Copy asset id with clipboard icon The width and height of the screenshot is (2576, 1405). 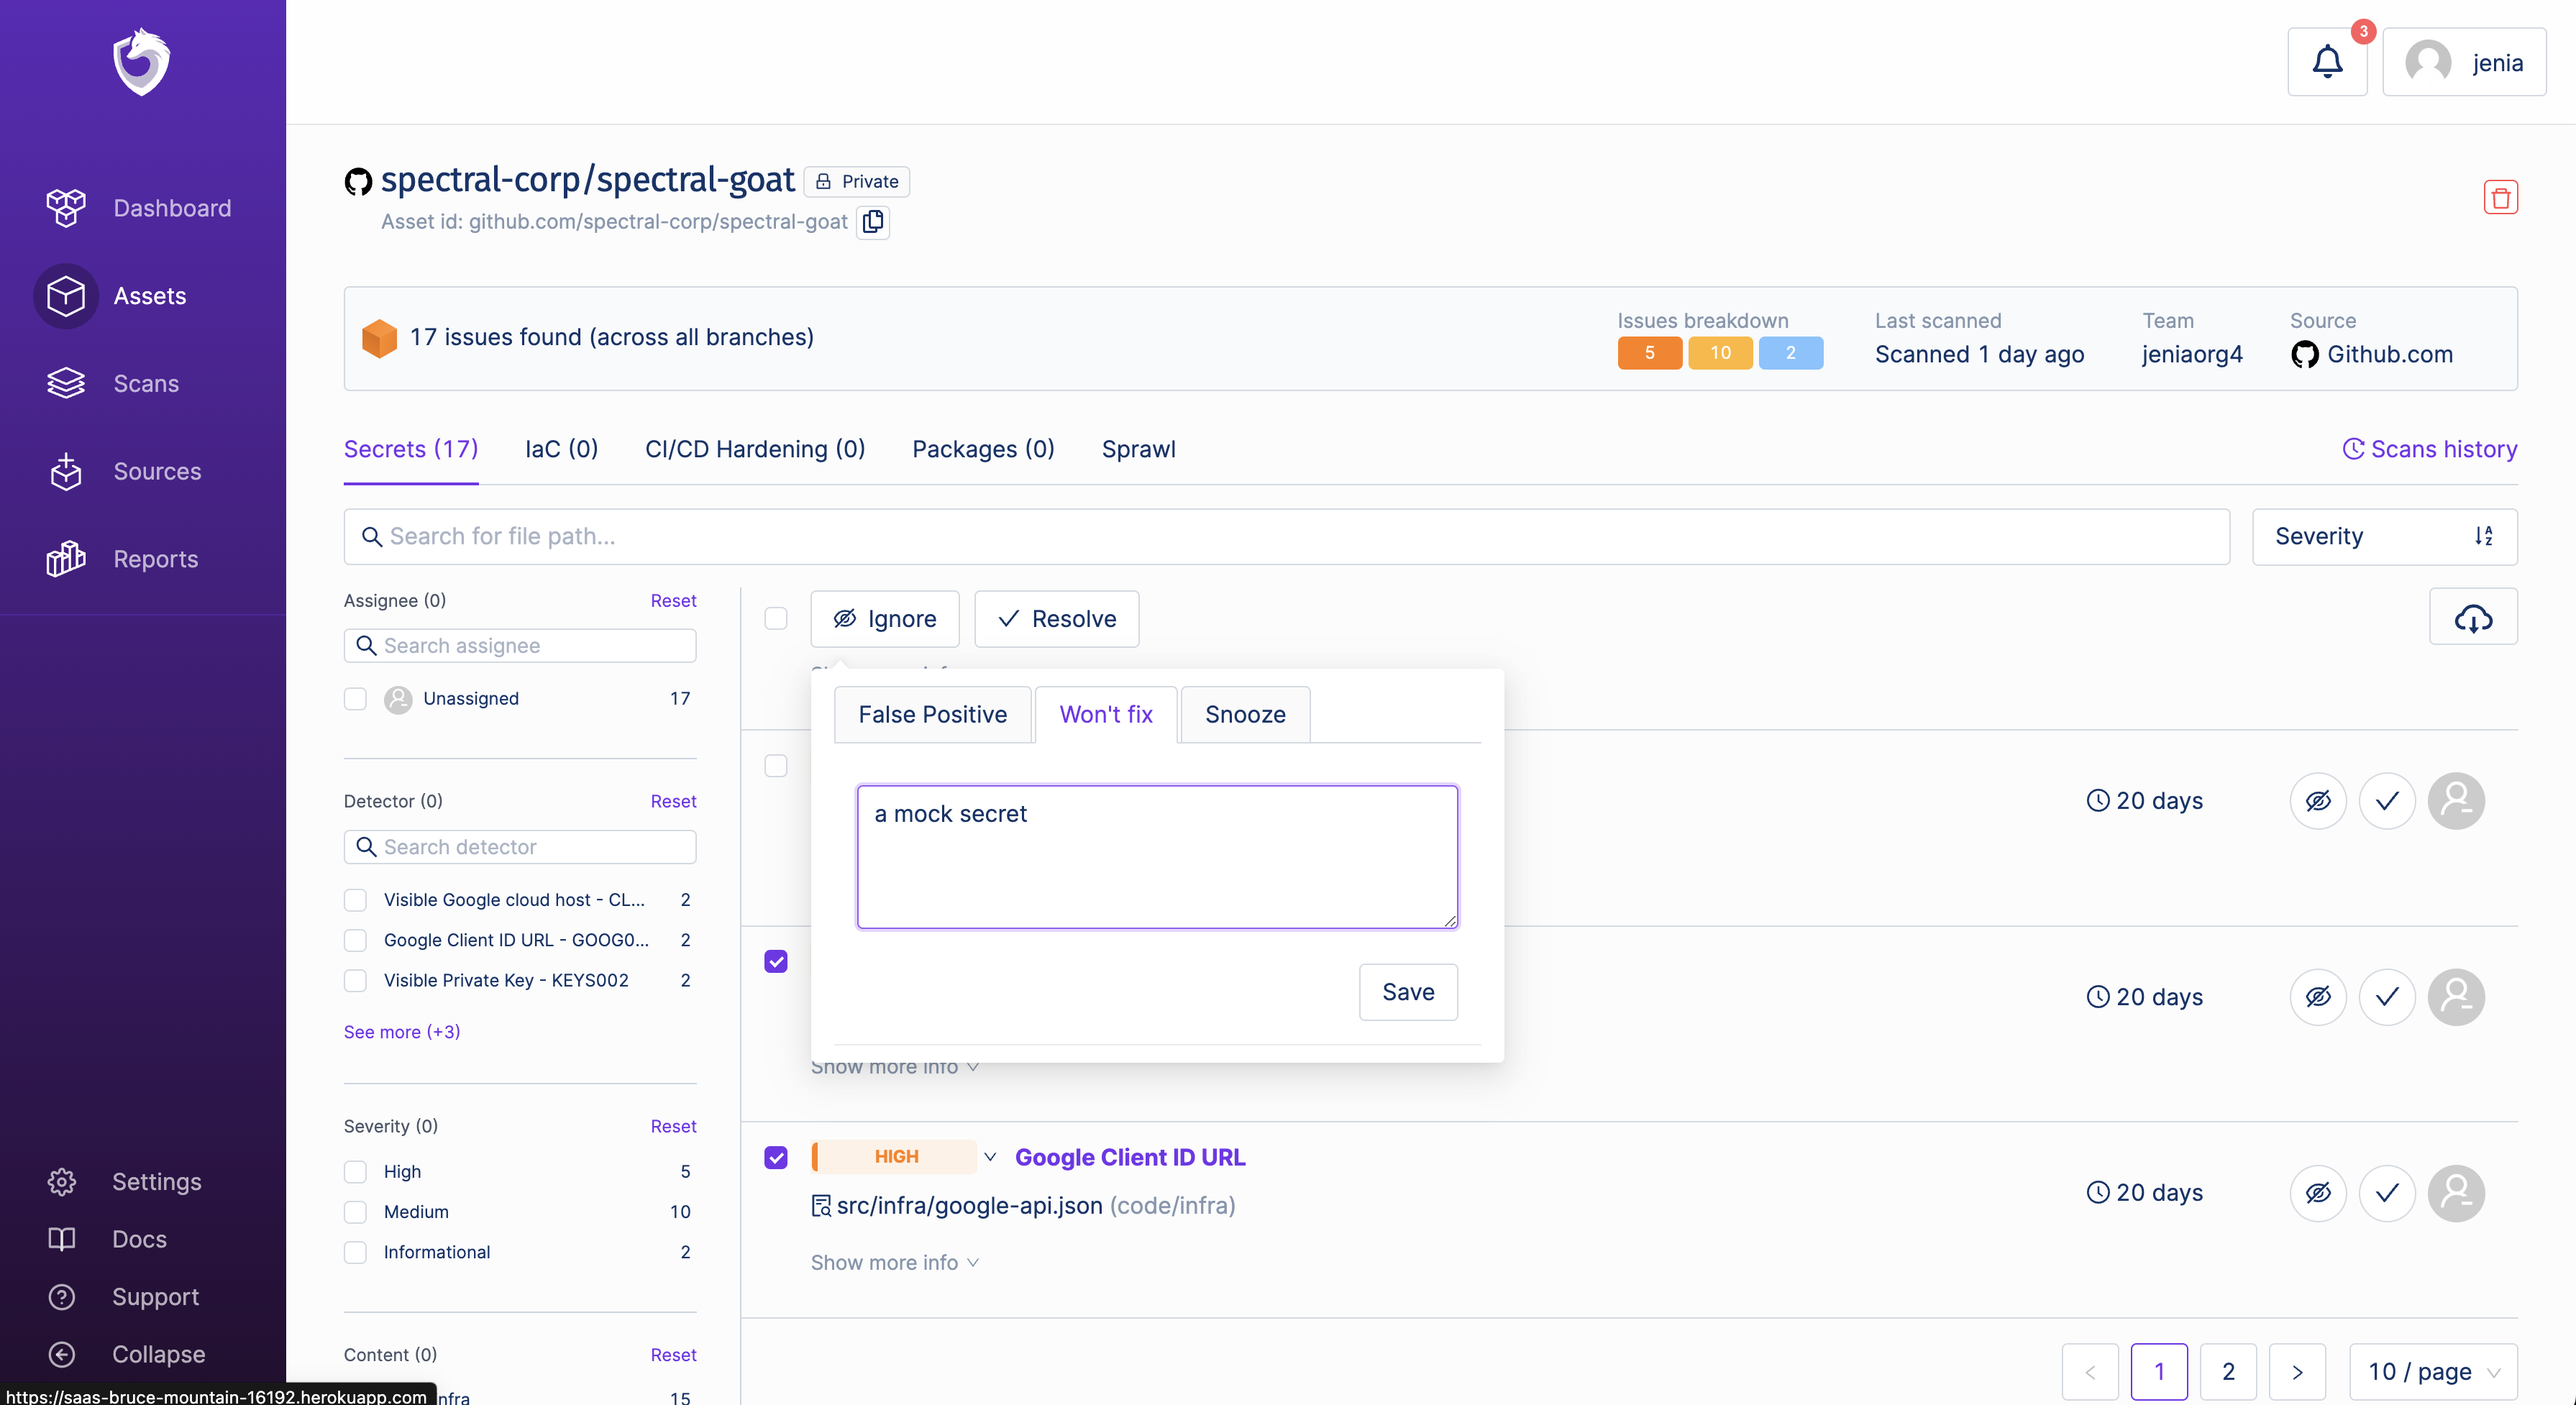coord(873,221)
